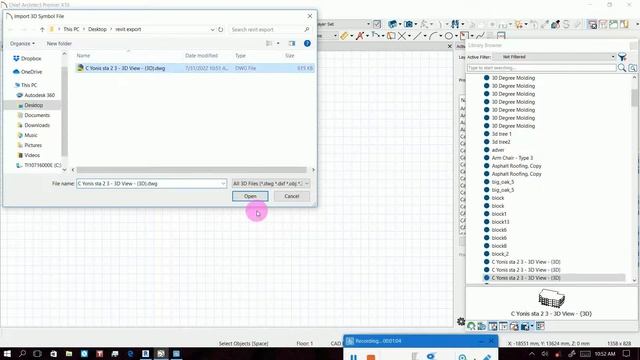Select the circle drawing tool

click(x=449, y=36)
